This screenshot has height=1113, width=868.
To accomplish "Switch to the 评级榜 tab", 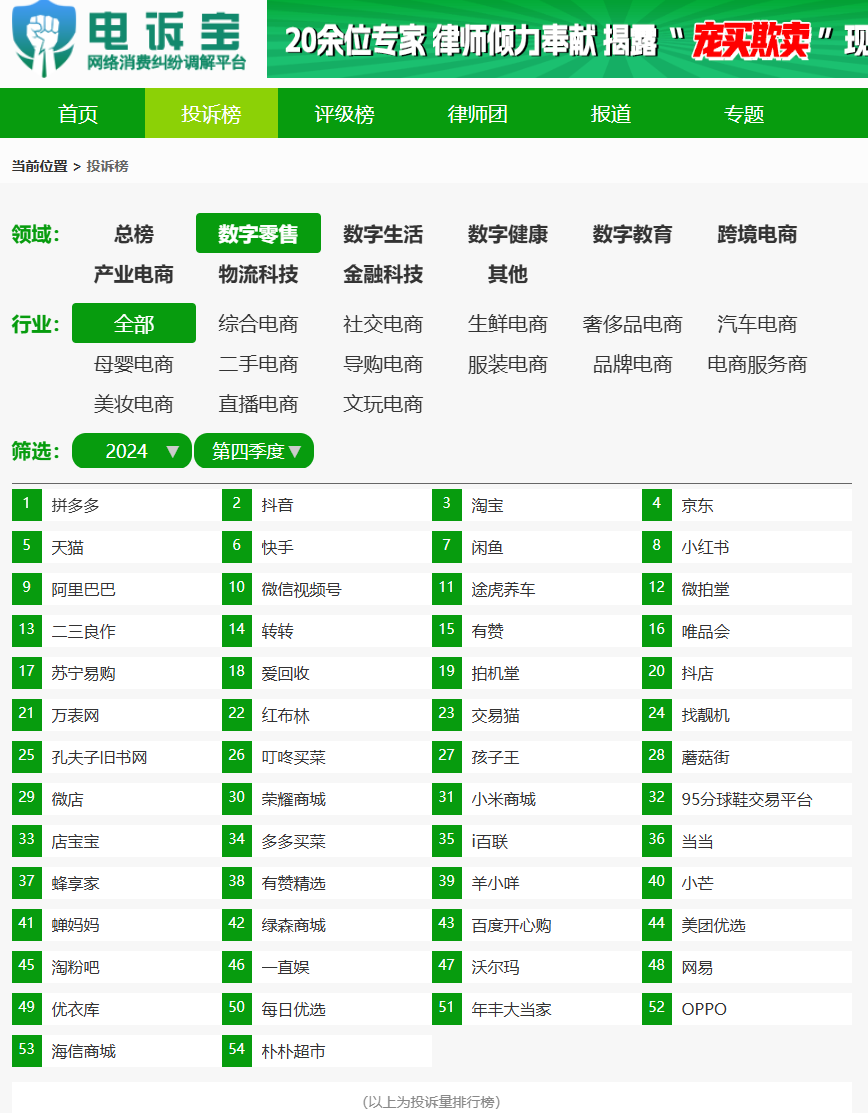I will click(x=344, y=114).
